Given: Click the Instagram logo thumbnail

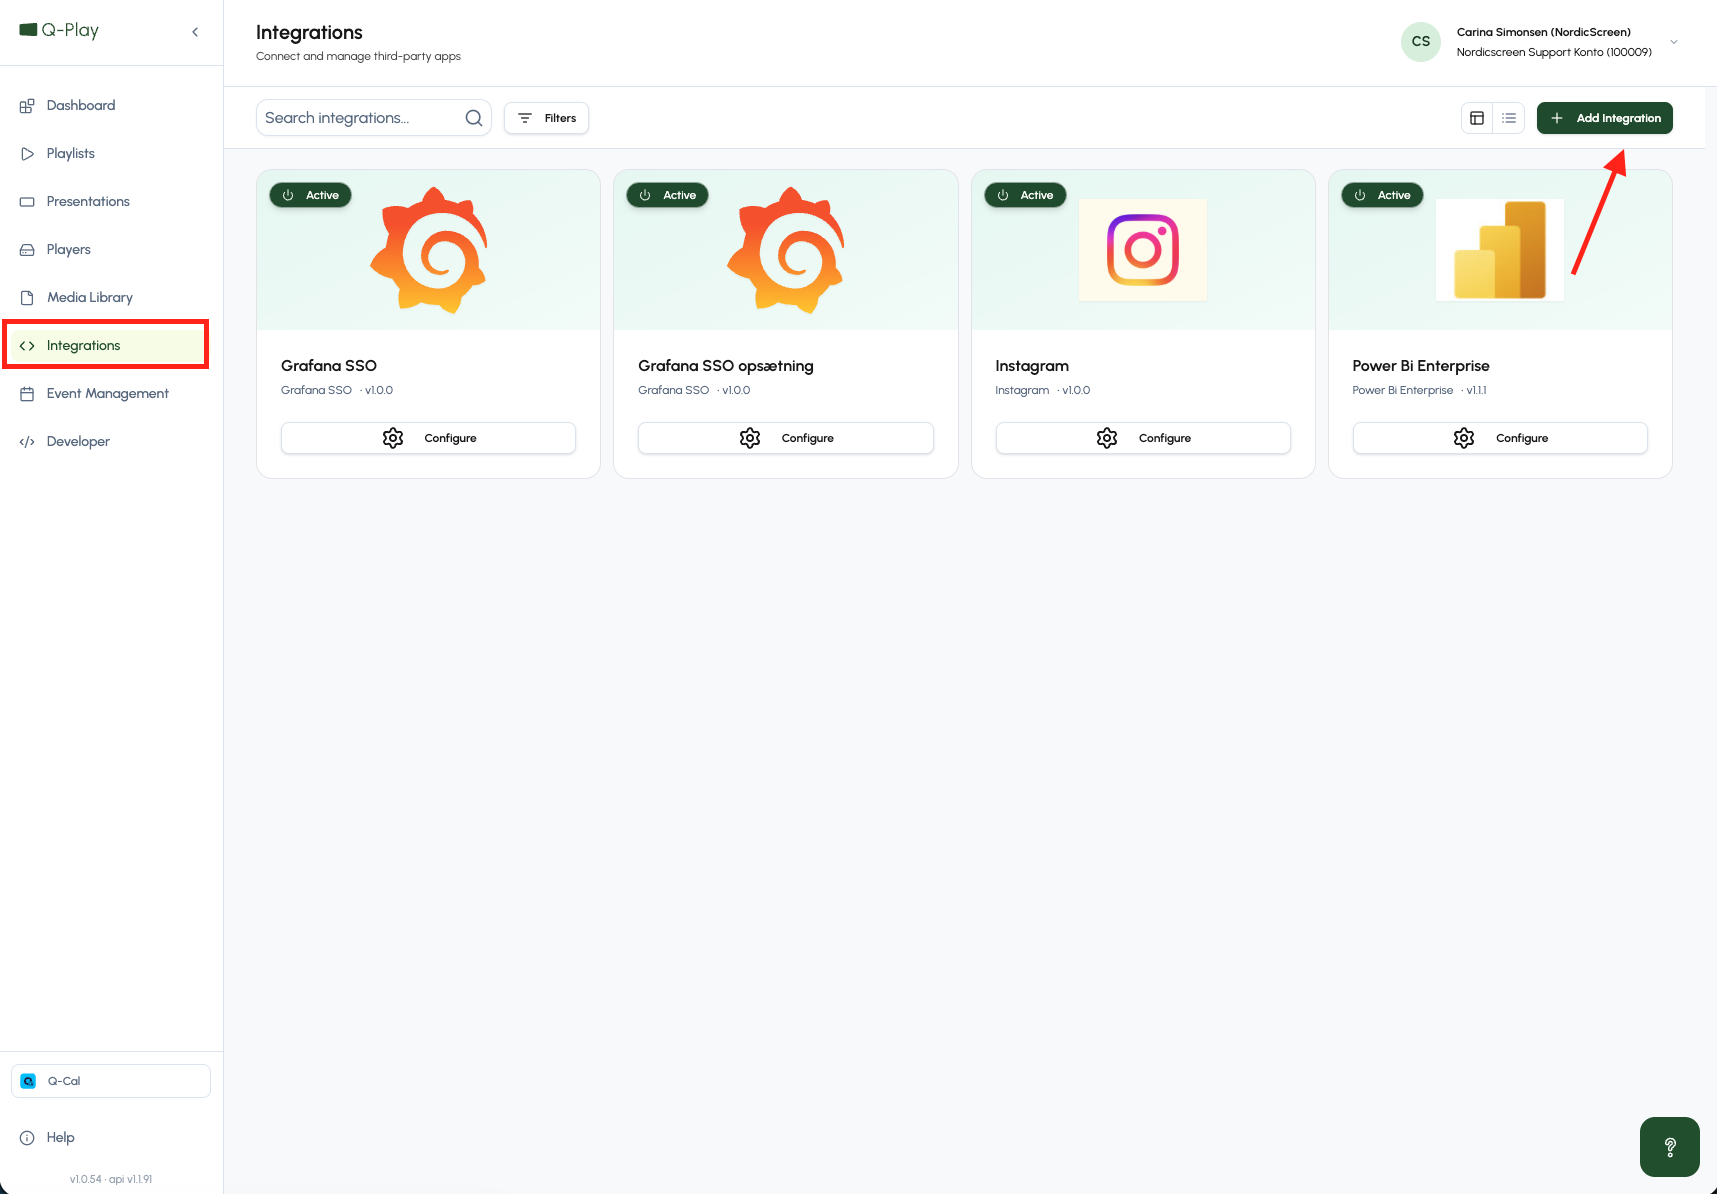Looking at the screenshot, I should coord(1143,250).
